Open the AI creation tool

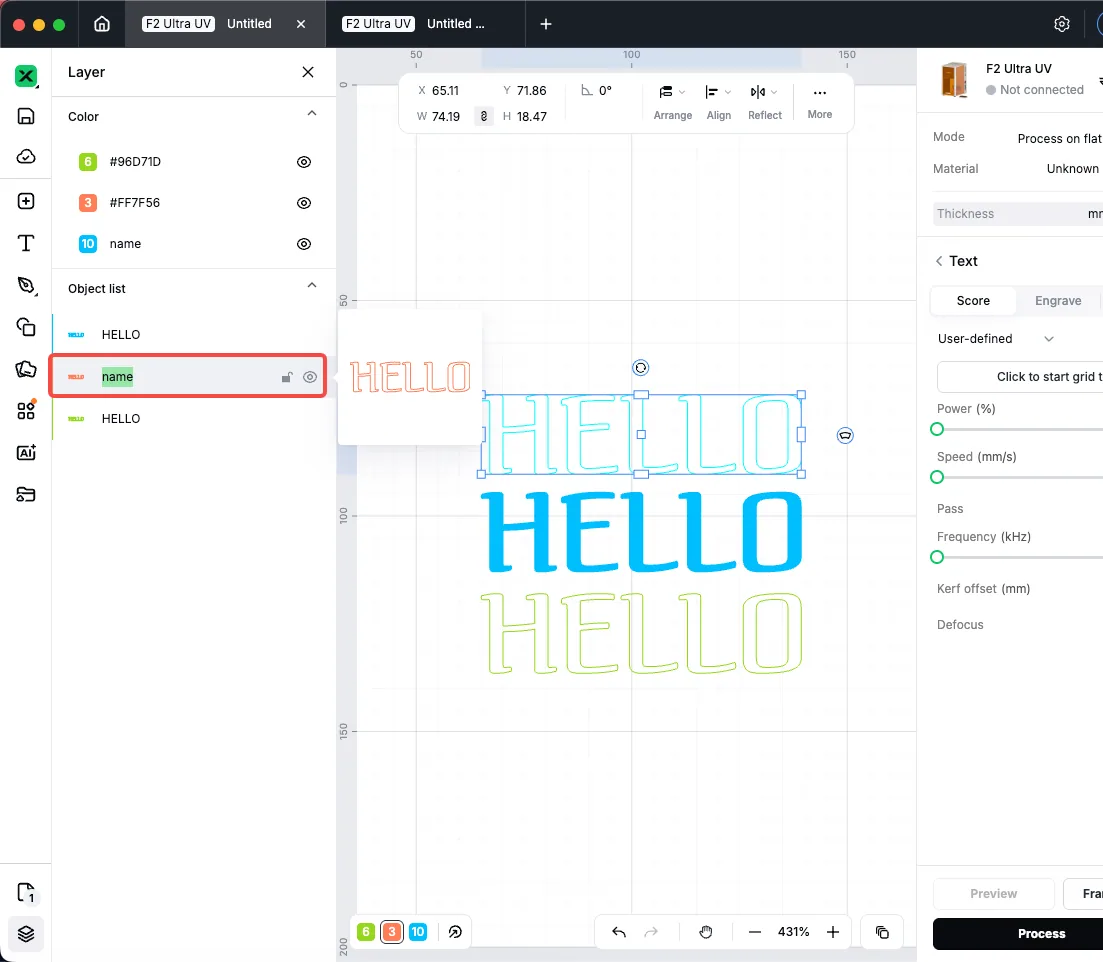26,452
